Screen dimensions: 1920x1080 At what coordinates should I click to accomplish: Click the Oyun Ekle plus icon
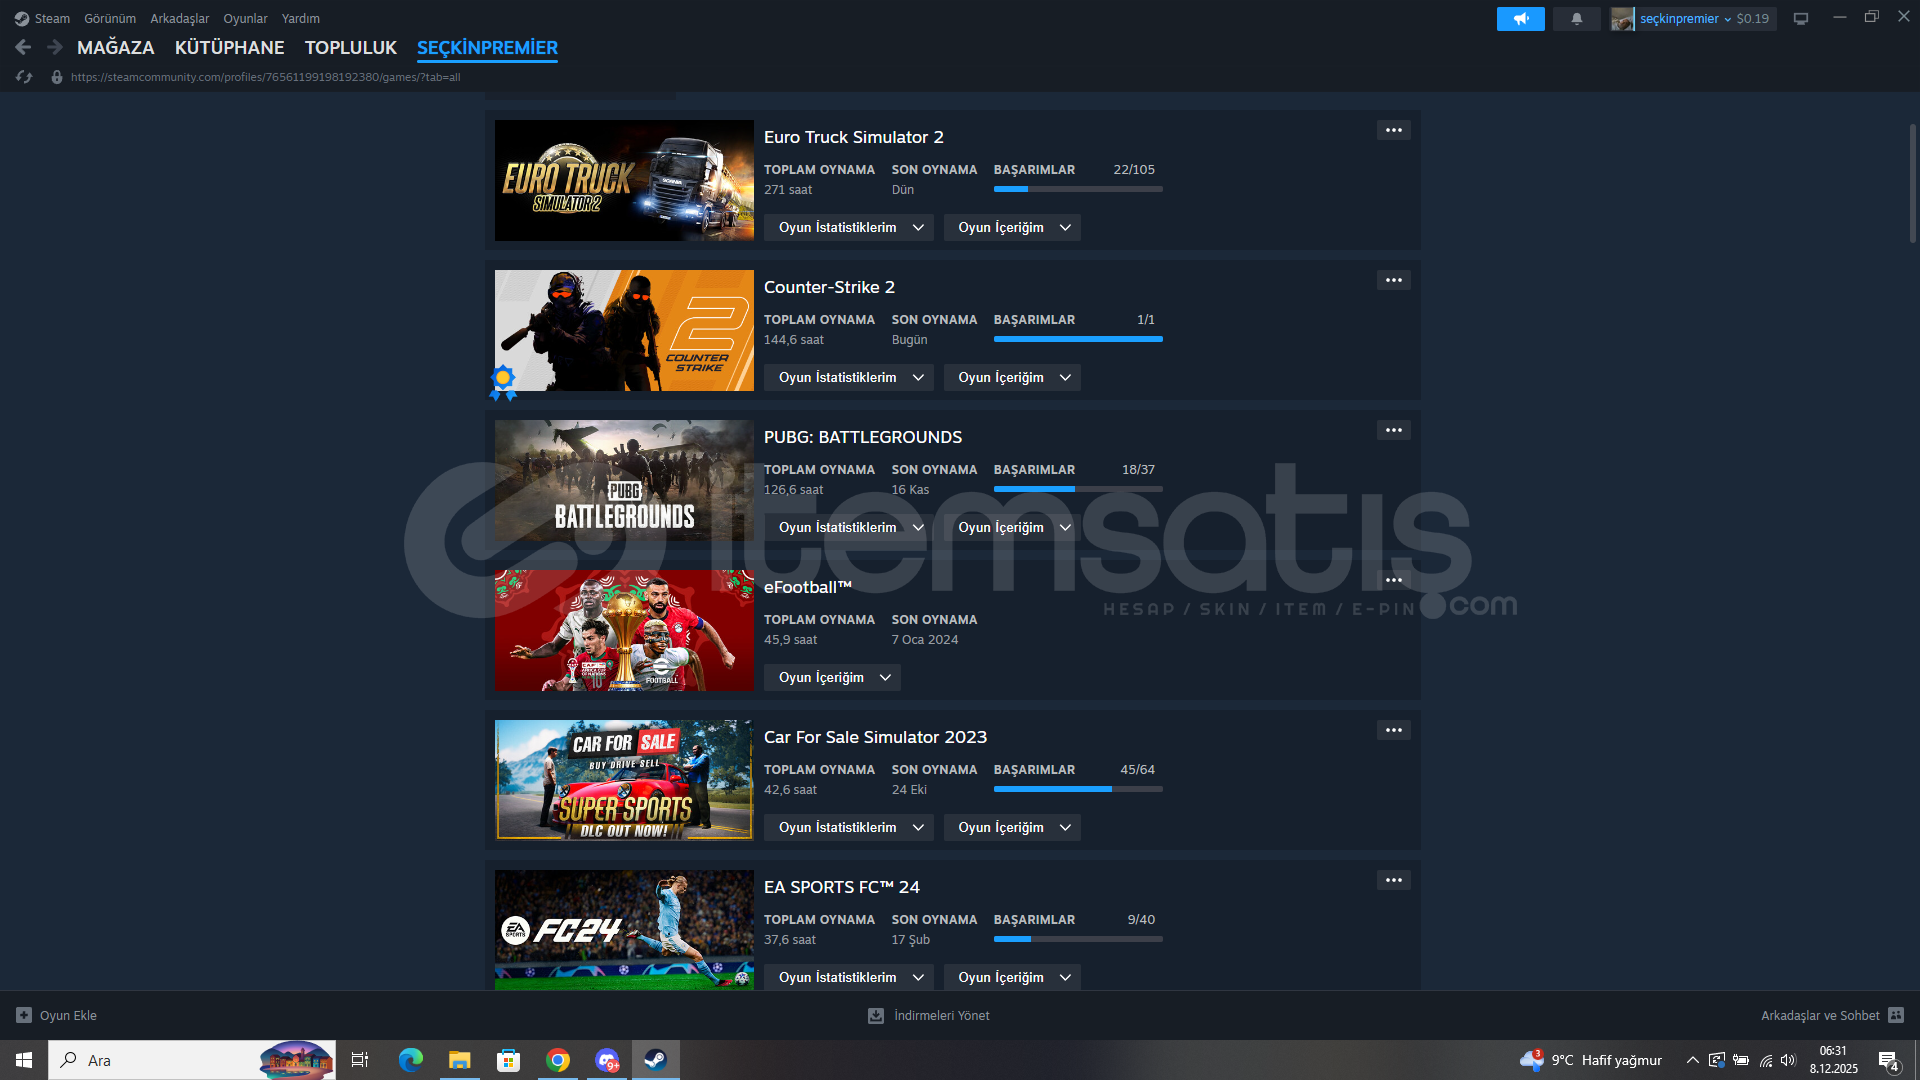tap(24, 1015)
